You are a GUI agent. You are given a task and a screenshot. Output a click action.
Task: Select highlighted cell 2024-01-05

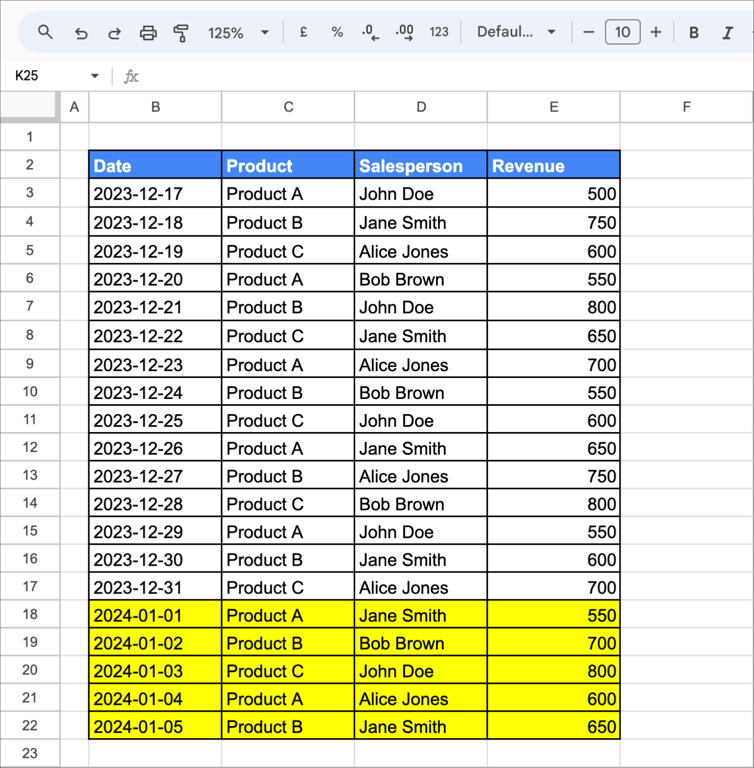pos(155,726)
